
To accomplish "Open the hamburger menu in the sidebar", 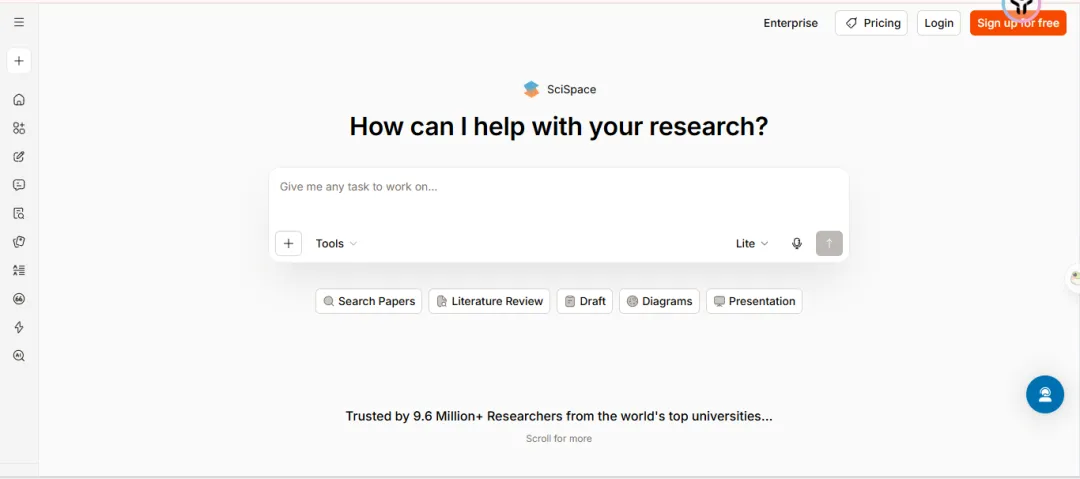I will (x=19, y=22).
